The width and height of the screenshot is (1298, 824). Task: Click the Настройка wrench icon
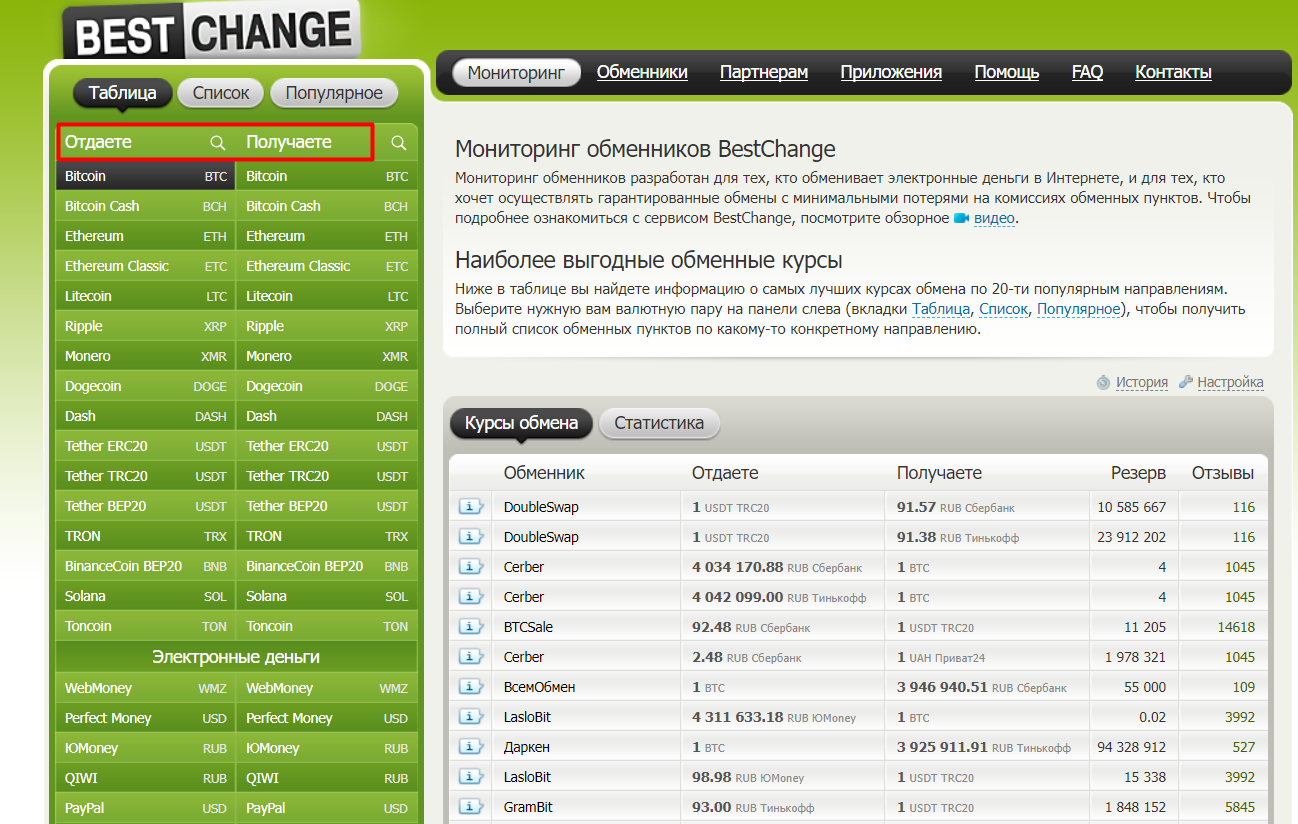[x=1186, y=382]
